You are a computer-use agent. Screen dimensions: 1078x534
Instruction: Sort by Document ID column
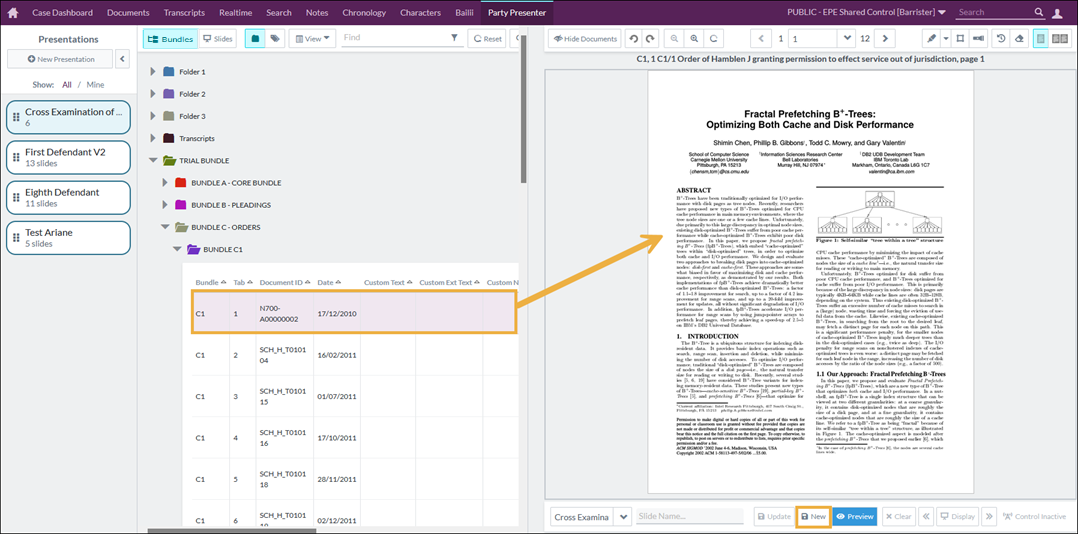coord(284,282)
